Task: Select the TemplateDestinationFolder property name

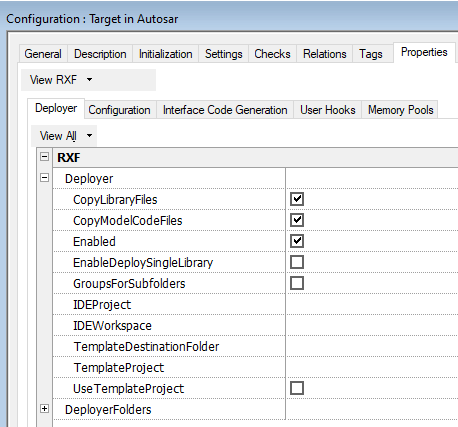Action: pos(146,347)
